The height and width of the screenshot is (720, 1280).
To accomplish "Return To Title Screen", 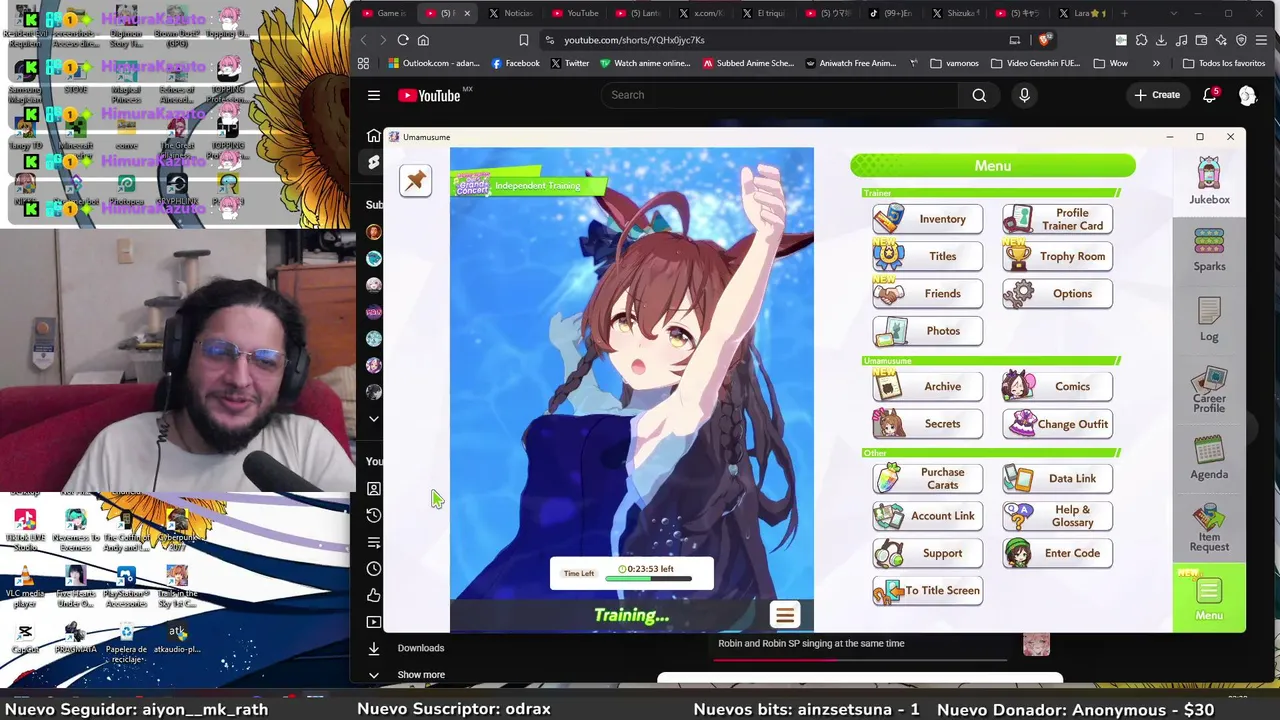I will [x=927, y=591].
